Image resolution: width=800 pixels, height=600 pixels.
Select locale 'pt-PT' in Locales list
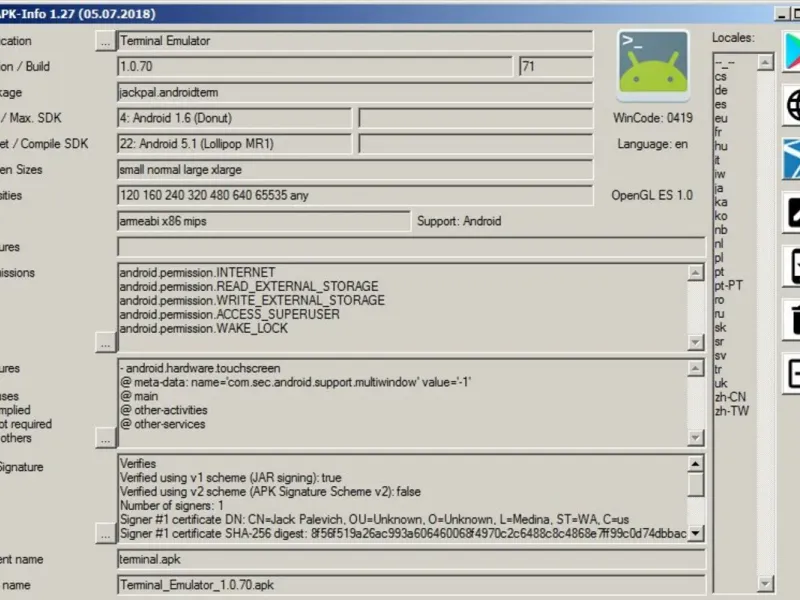pyautogui.click(x=729, y=286)
